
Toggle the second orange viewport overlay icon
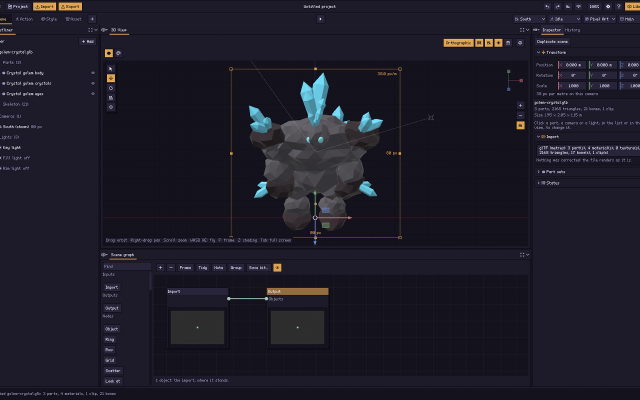(x=489, y=43)
